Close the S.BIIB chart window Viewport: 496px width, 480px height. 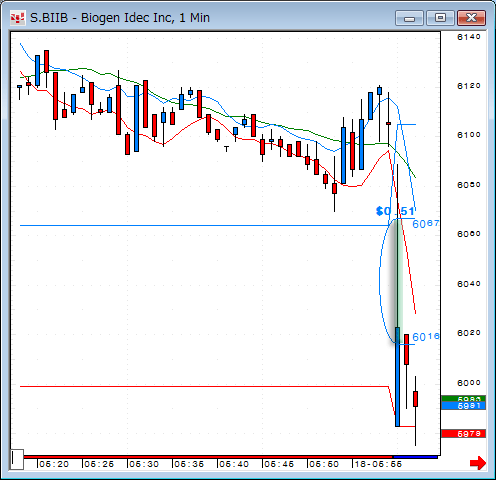coord(471,18)
